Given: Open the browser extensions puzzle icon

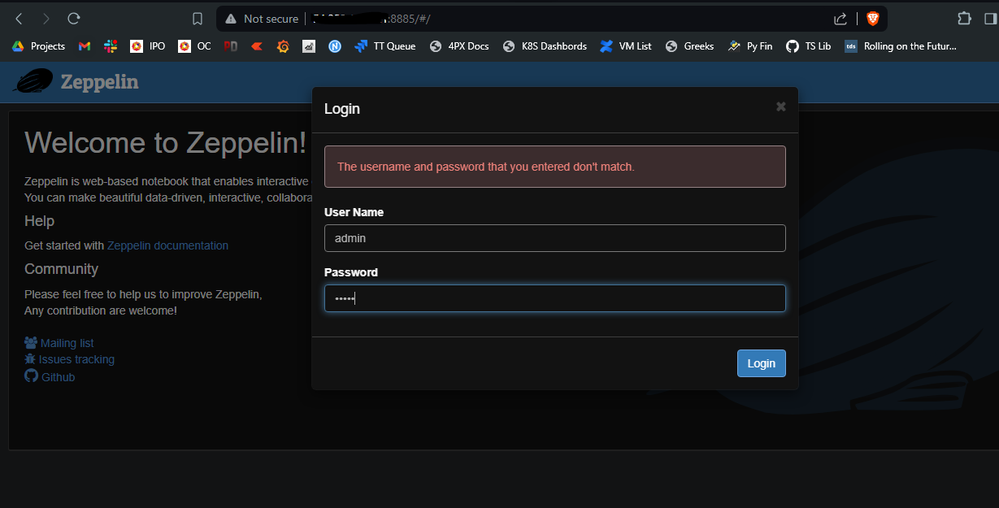Looking at the screenshot, I should (965, 18).
